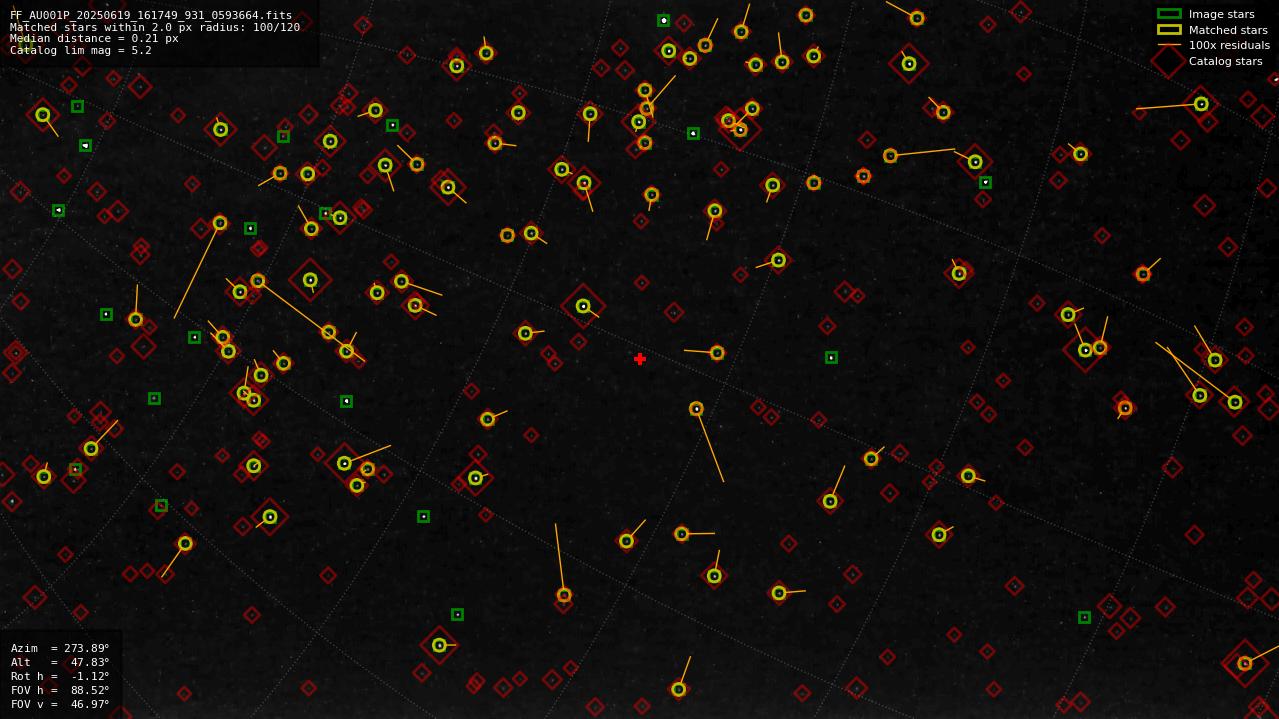Click the green image-star square nearest the bottom-right corner
The width and height of the screenshot is (1279, 719).
pos(1084,617)
